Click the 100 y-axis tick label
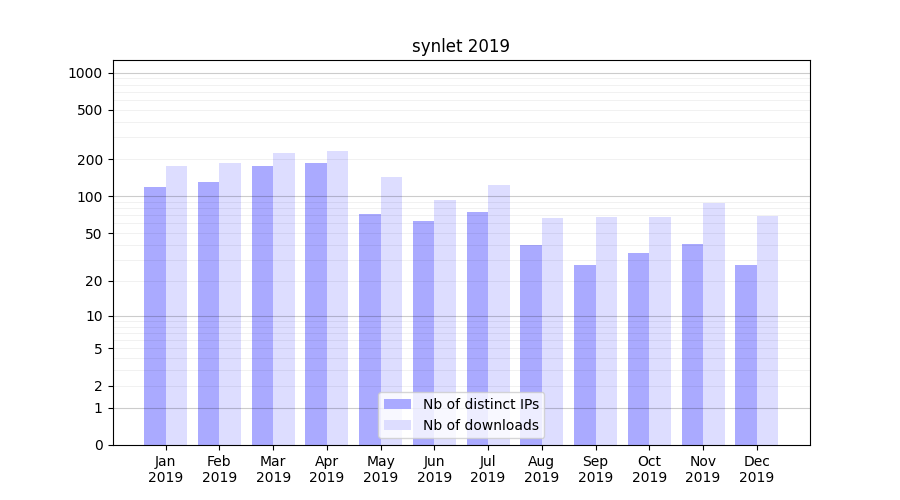900x500 pixels. pyautogui.click(x=89, y=197)
